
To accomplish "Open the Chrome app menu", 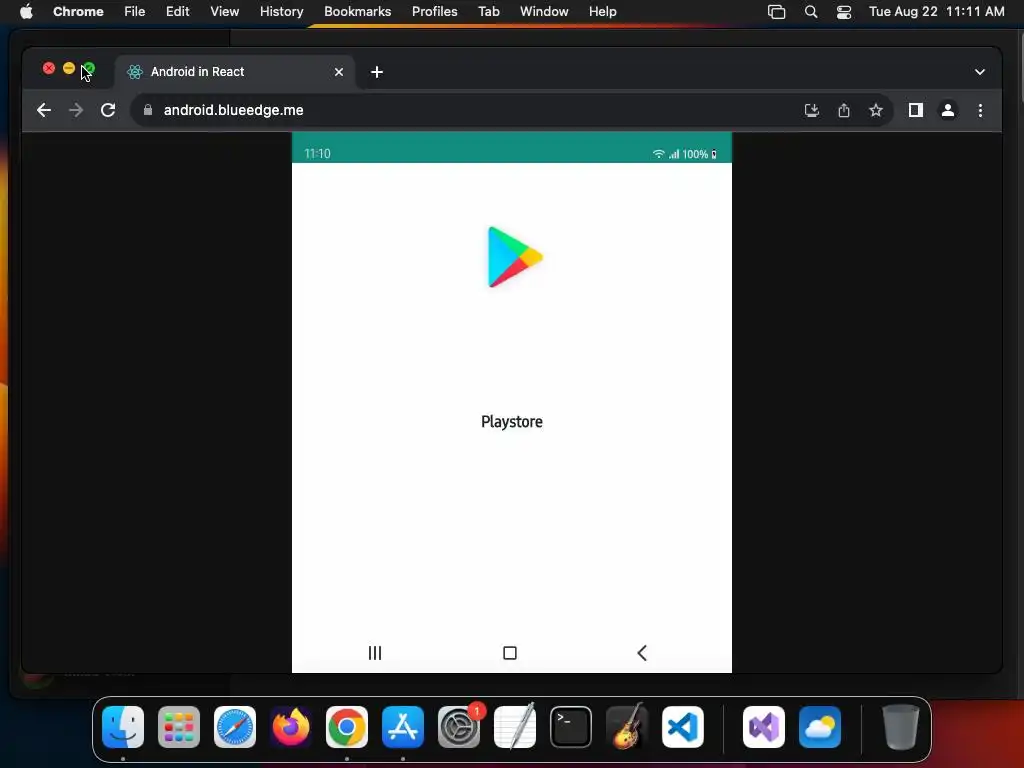I will click(x=78, y=12).
